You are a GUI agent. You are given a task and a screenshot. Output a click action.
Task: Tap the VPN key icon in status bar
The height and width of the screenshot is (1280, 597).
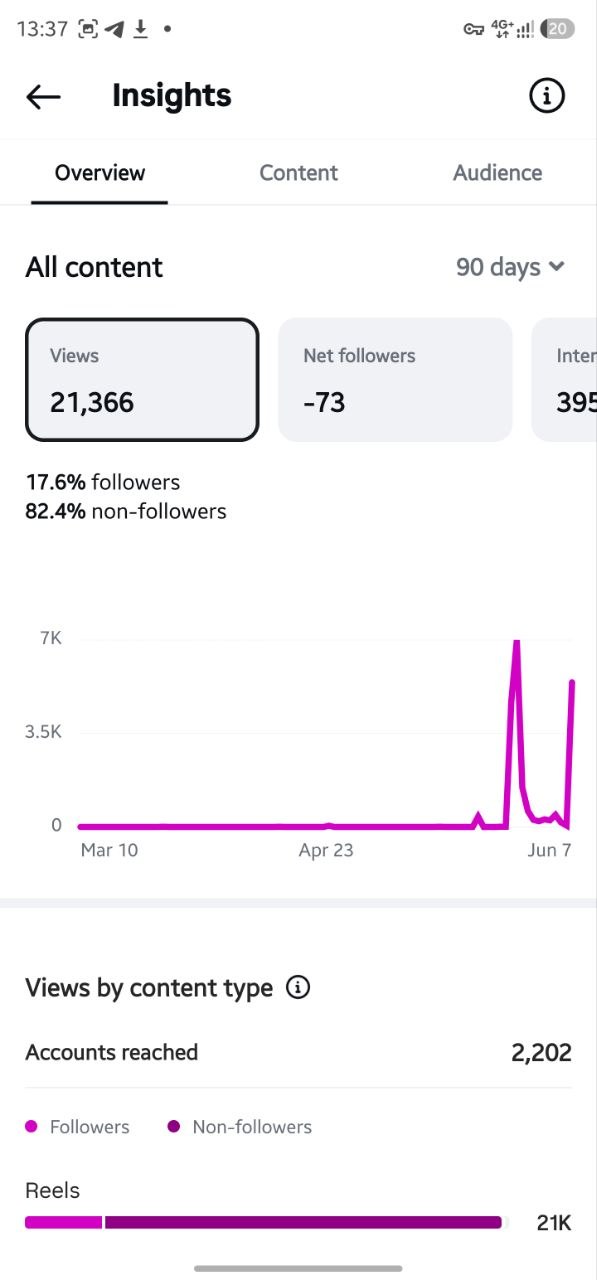click(473, 29)
